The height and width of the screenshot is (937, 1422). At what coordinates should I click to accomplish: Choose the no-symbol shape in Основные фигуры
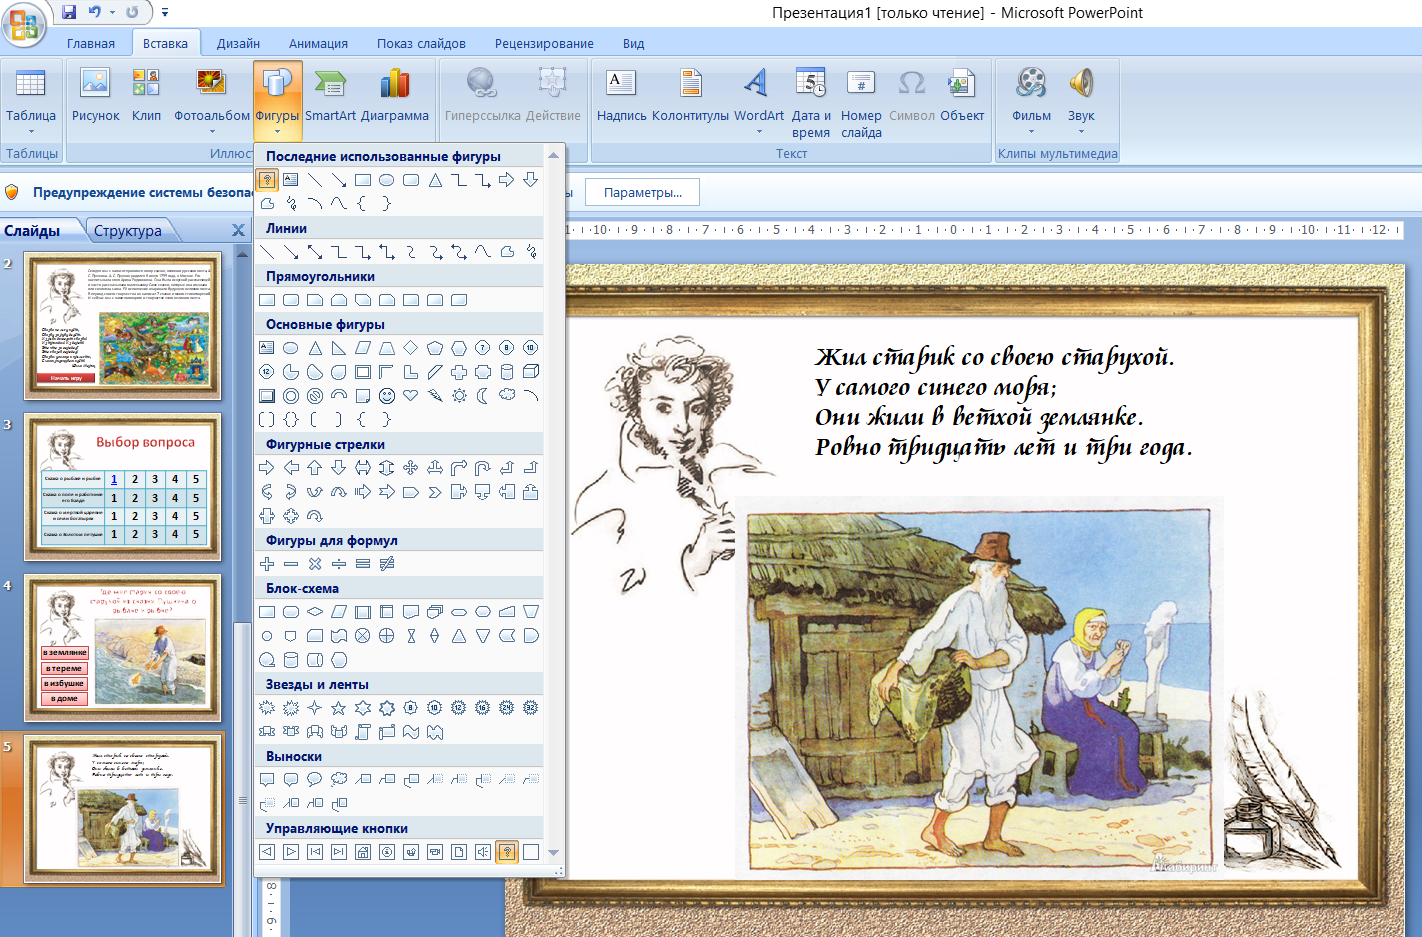pos(315,396)
